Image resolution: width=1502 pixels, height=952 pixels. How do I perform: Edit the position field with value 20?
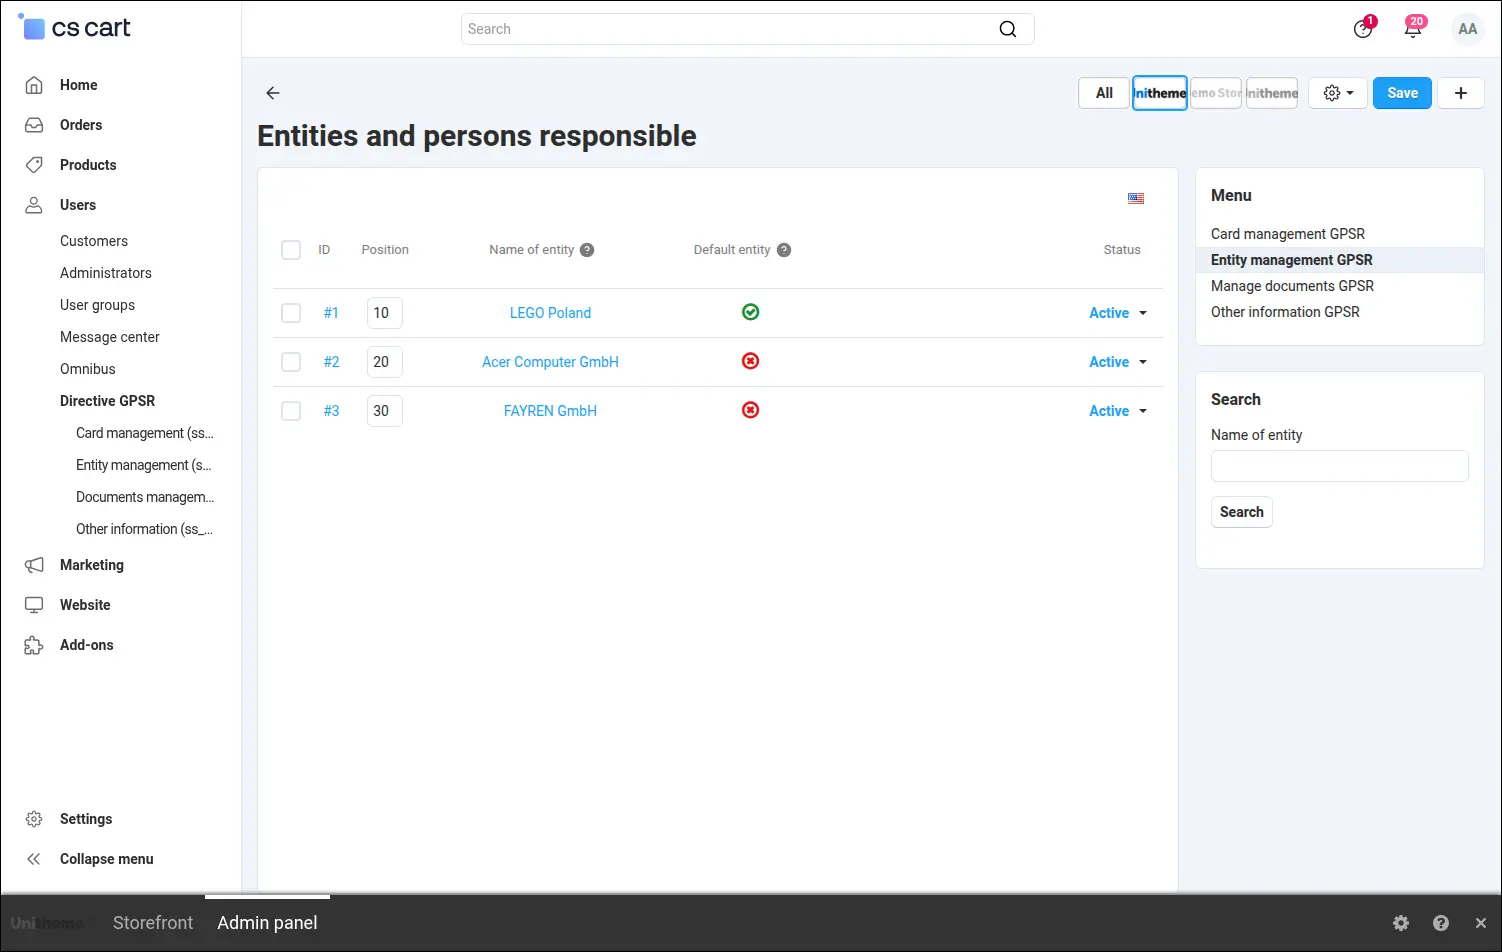[x=385, y=362]
